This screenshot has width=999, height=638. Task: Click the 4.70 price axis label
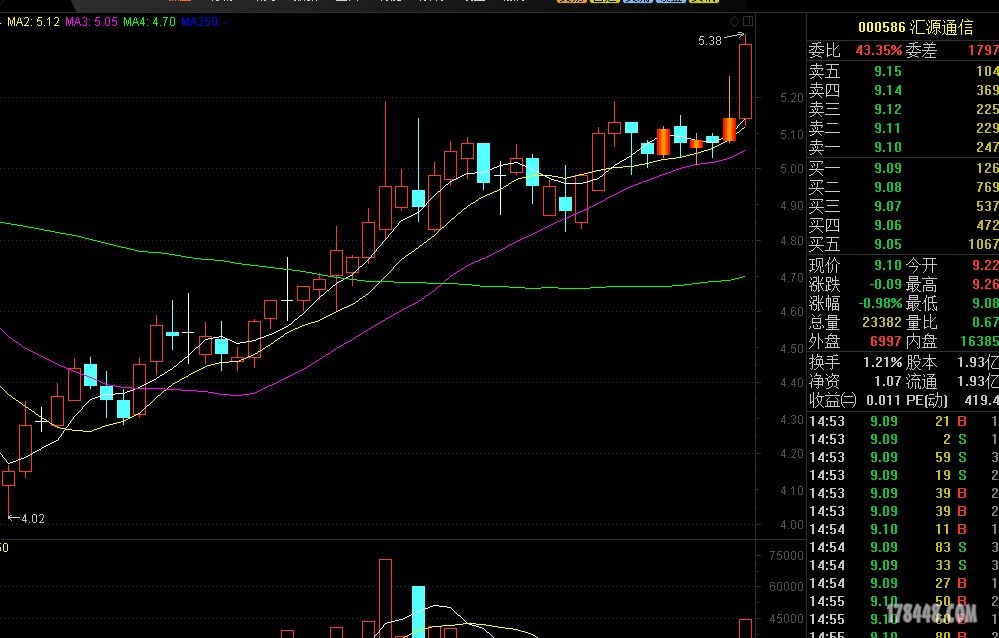pos(792,278)
